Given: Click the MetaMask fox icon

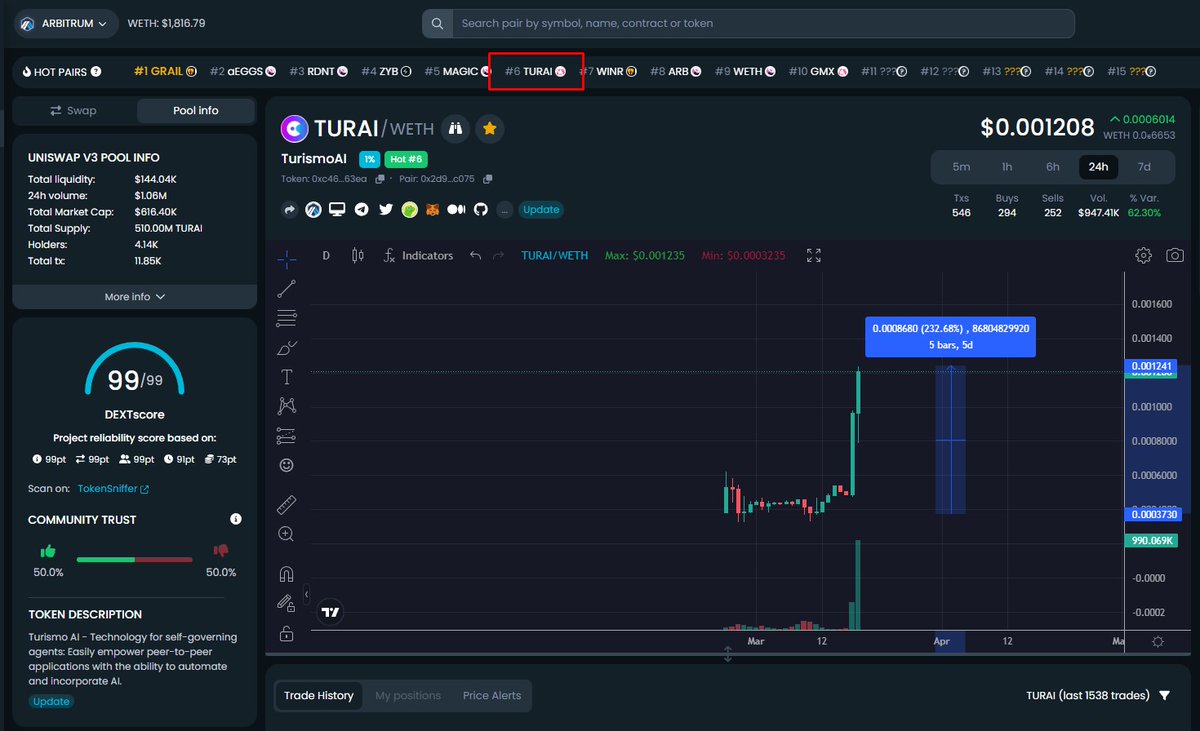Looking at the screenshot, I should coord(432,210).
